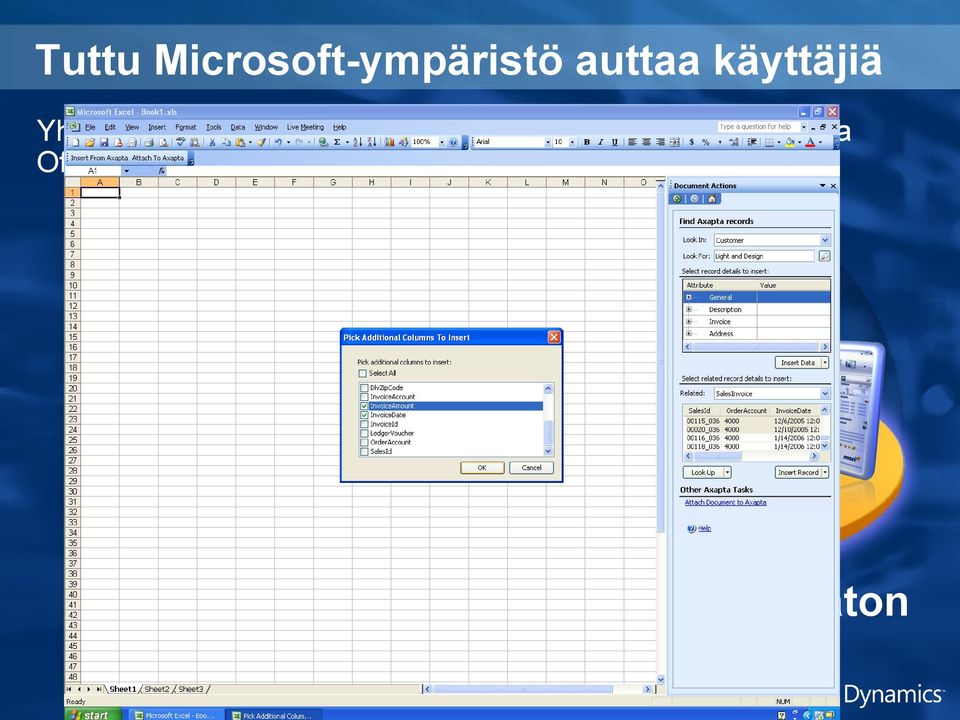Open the Format menu
Screen dimensions: 960x720
pyautogui.click(x=186, y=127)
